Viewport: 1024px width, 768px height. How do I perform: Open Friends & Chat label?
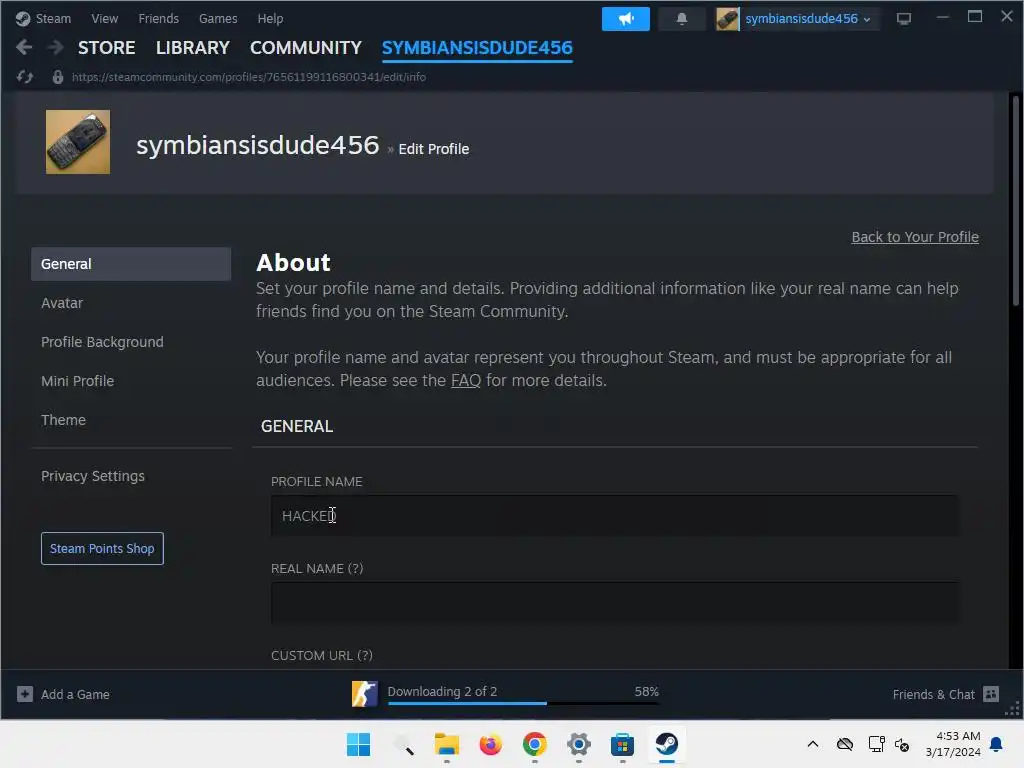(x=933, y=694)
